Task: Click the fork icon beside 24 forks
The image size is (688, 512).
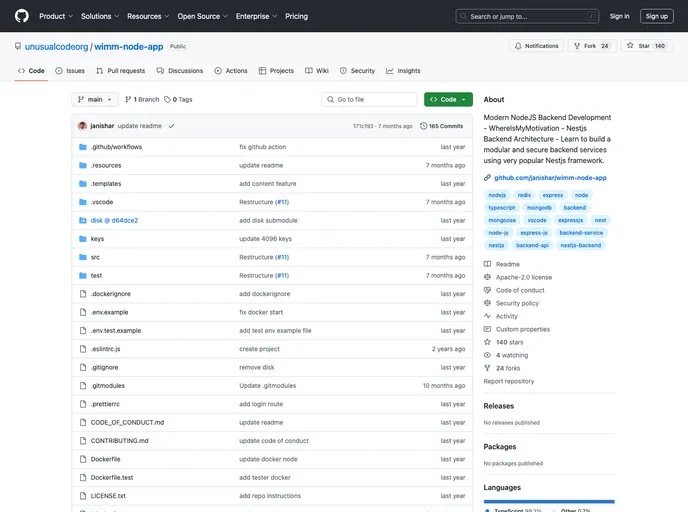Action: click(x=487, y=368)
